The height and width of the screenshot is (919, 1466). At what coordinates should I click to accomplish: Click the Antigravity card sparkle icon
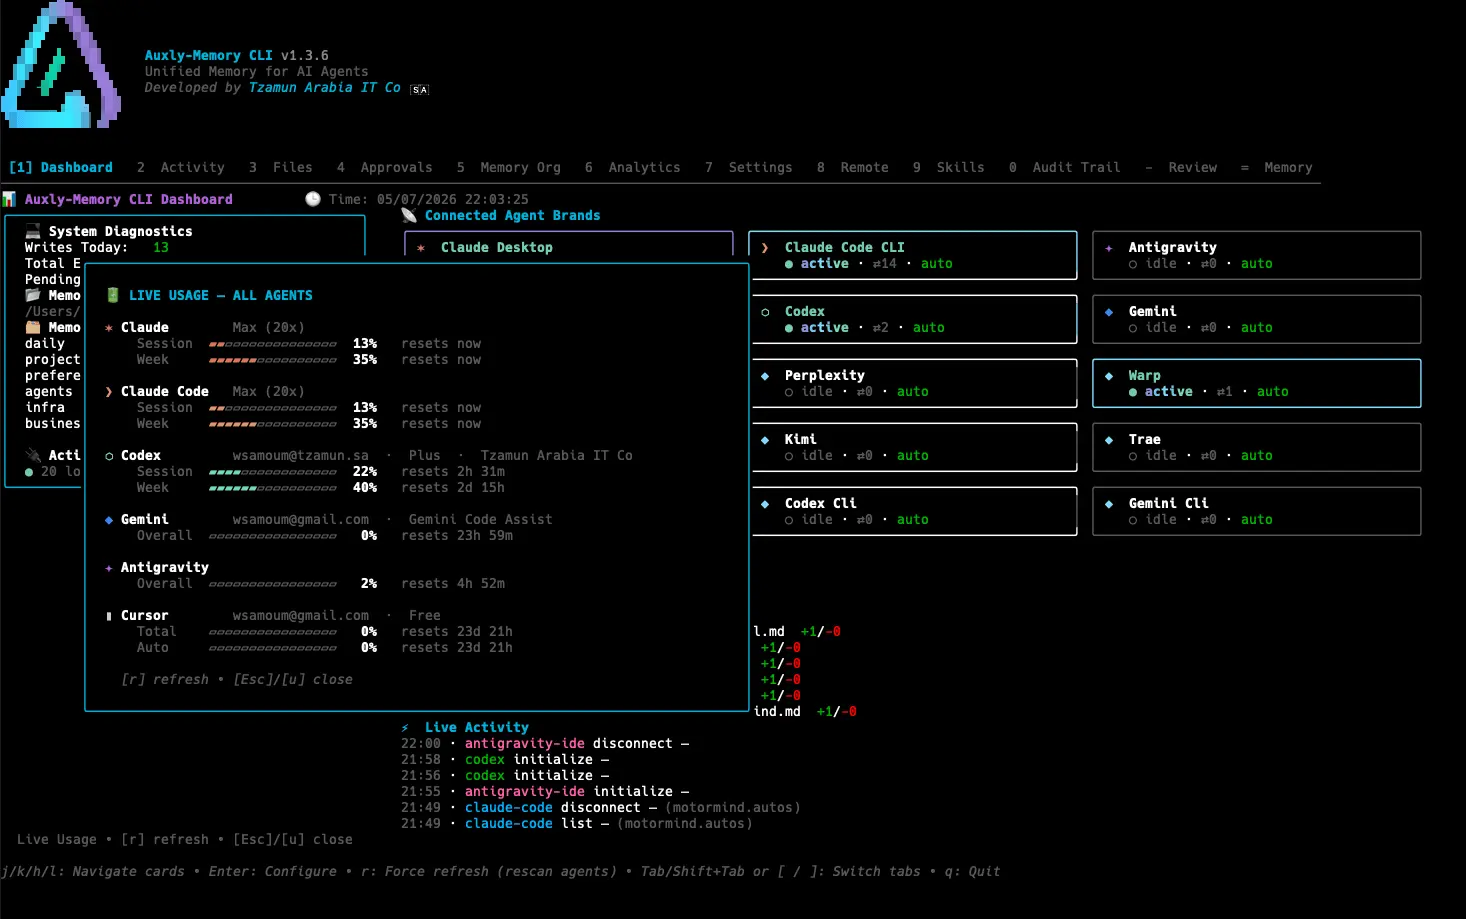coord(1109,248)
